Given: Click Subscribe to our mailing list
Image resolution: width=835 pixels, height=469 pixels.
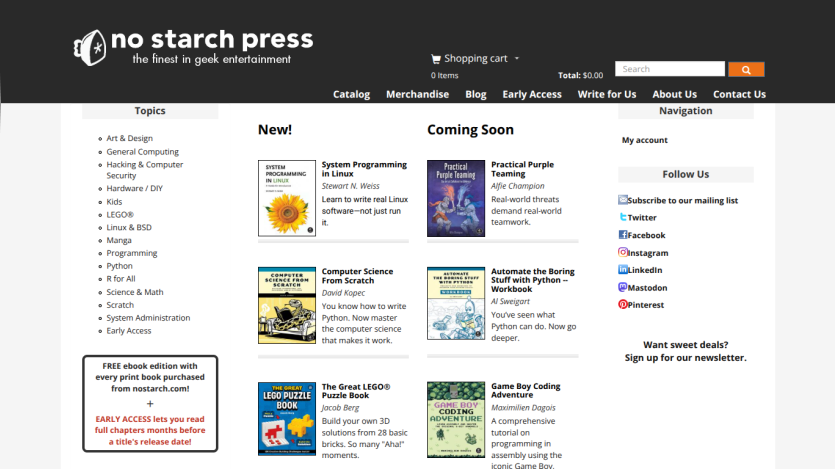Looking at the screenshot, I should coord(683,200).
